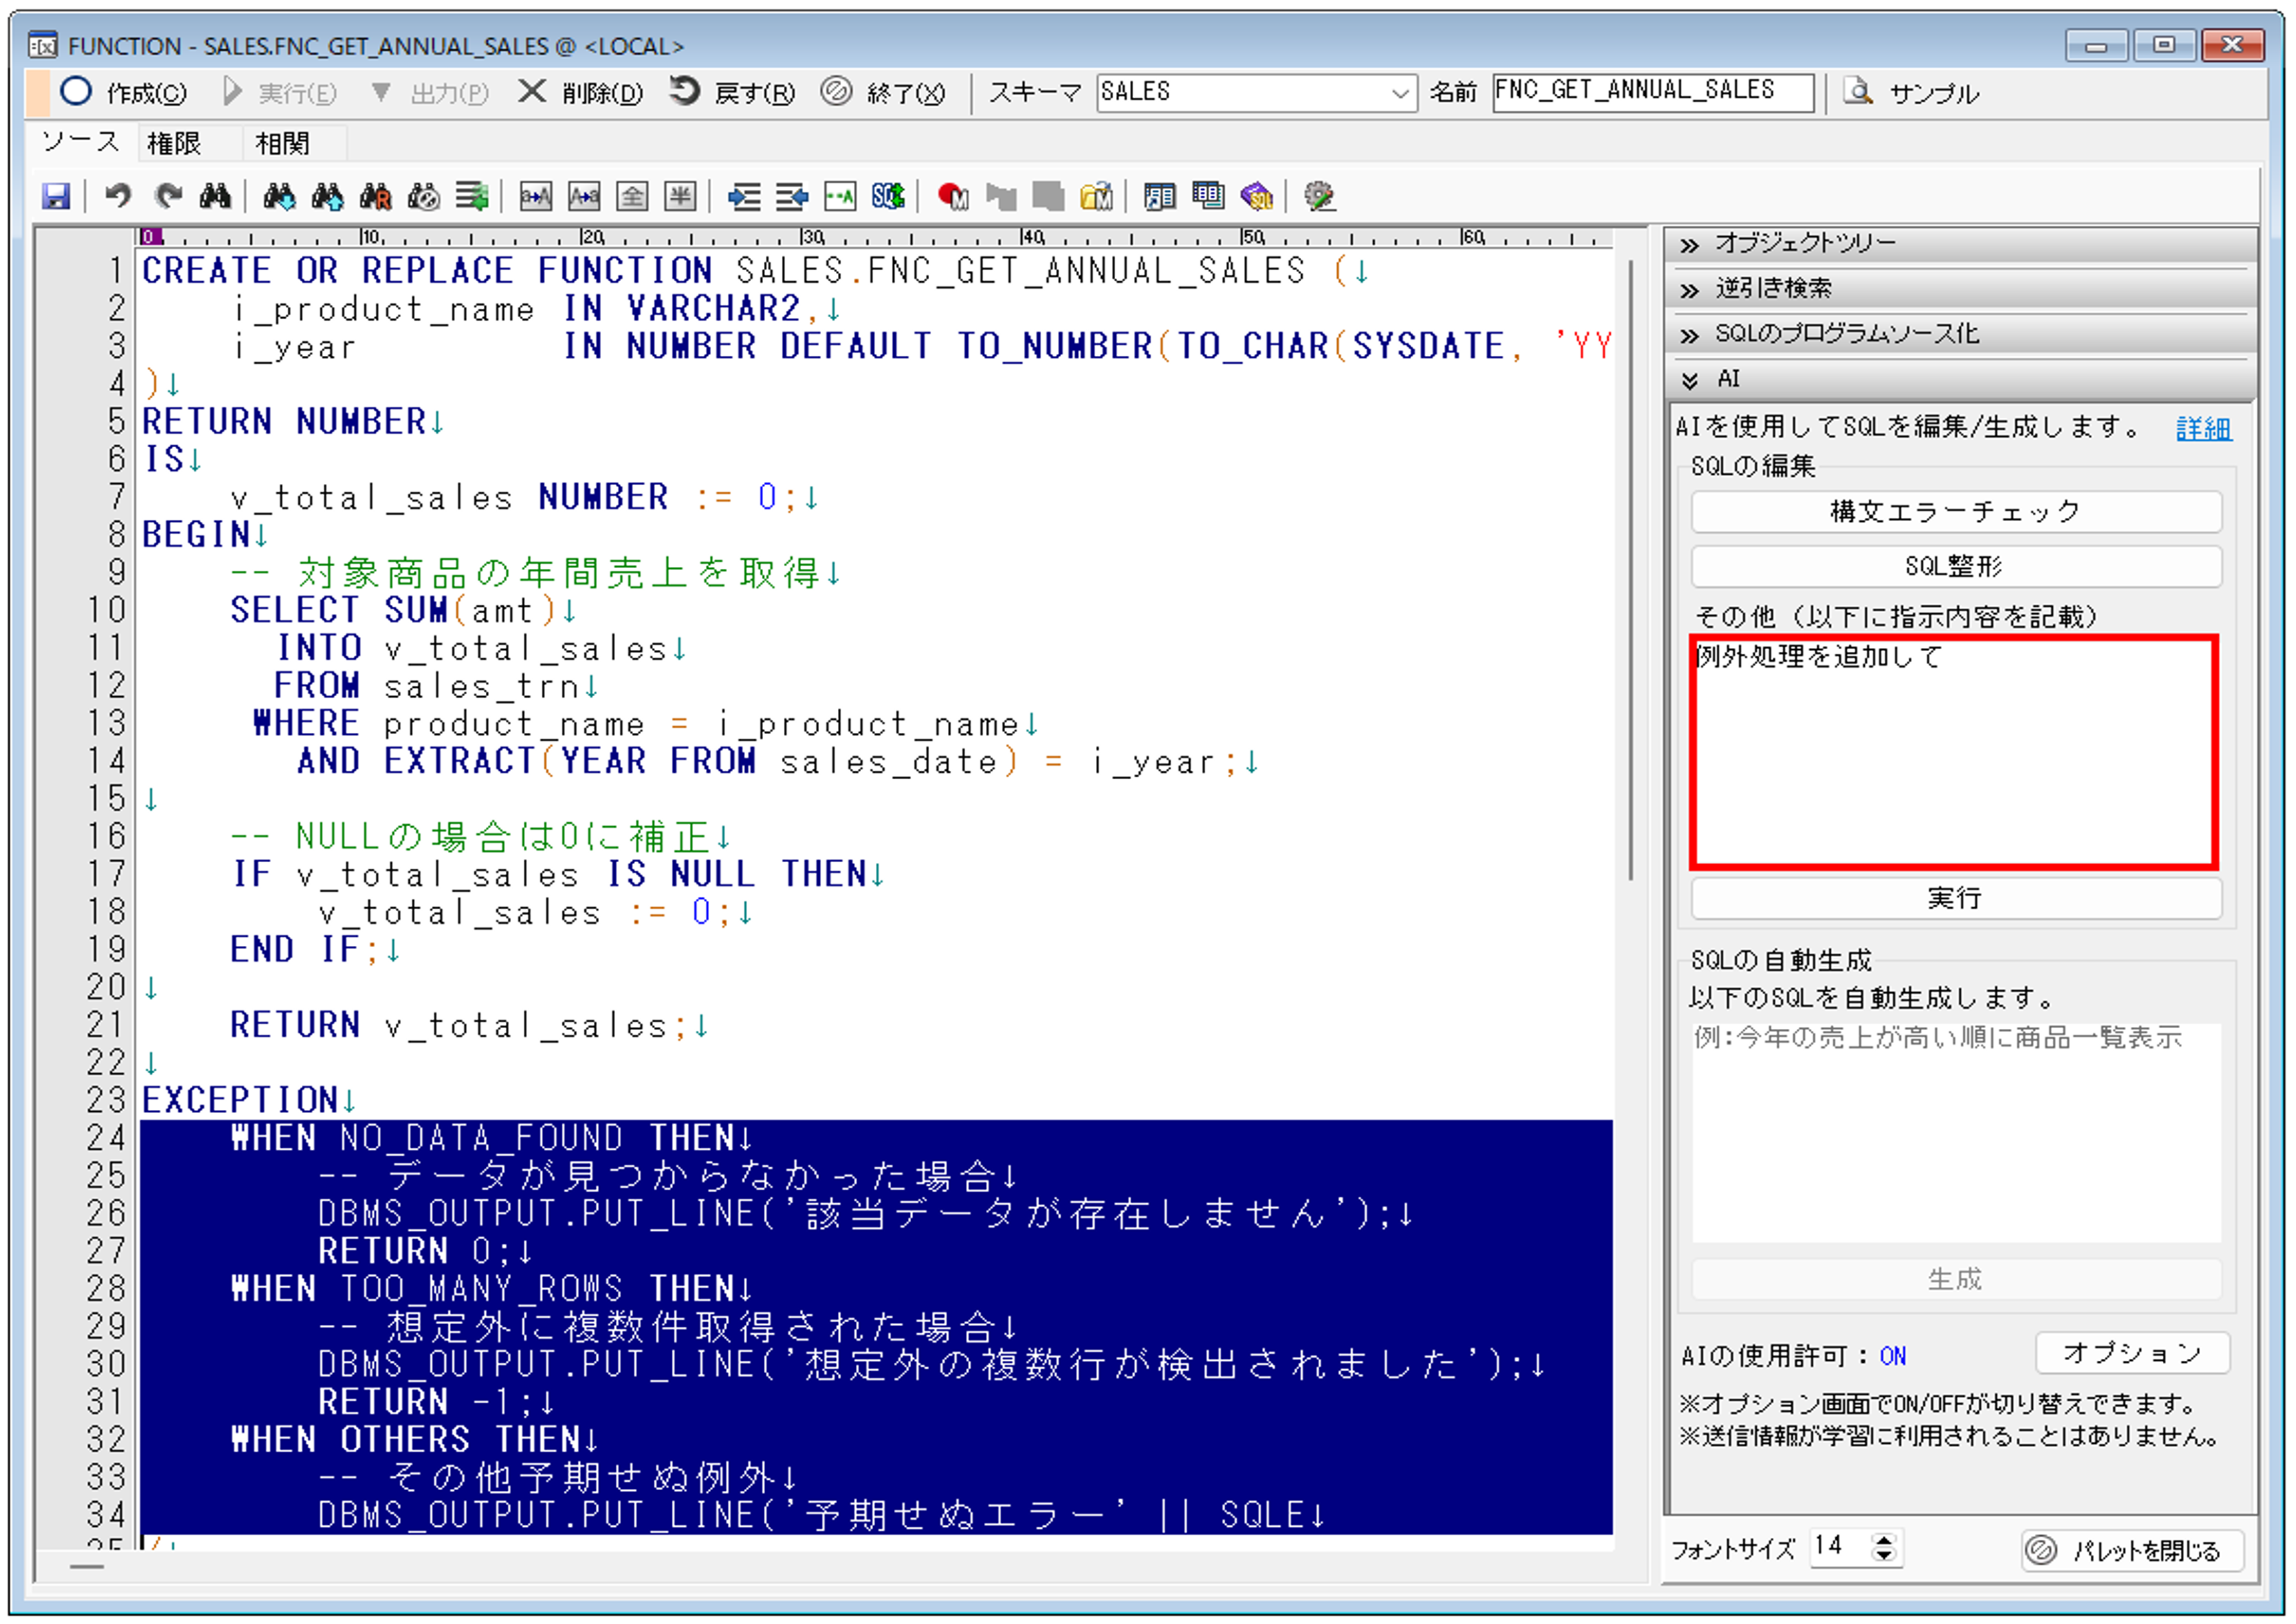Screen dimensions: 2296x1624
Task: Click the find-next binoculars icon with down arrow
Action: tap(279, 196)
